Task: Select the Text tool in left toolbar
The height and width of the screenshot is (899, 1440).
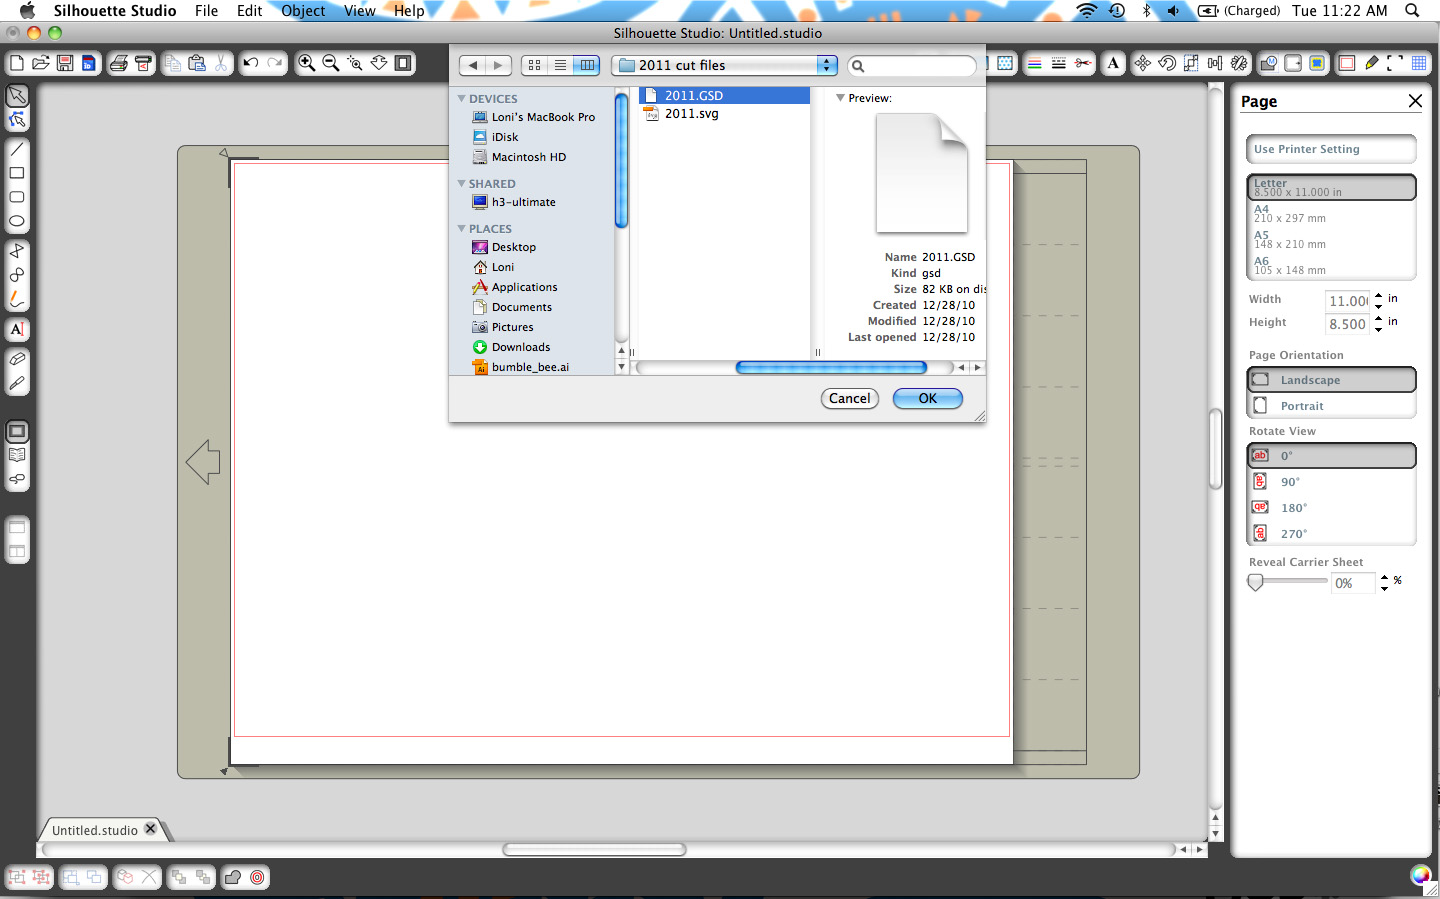Action: [16, 330]
